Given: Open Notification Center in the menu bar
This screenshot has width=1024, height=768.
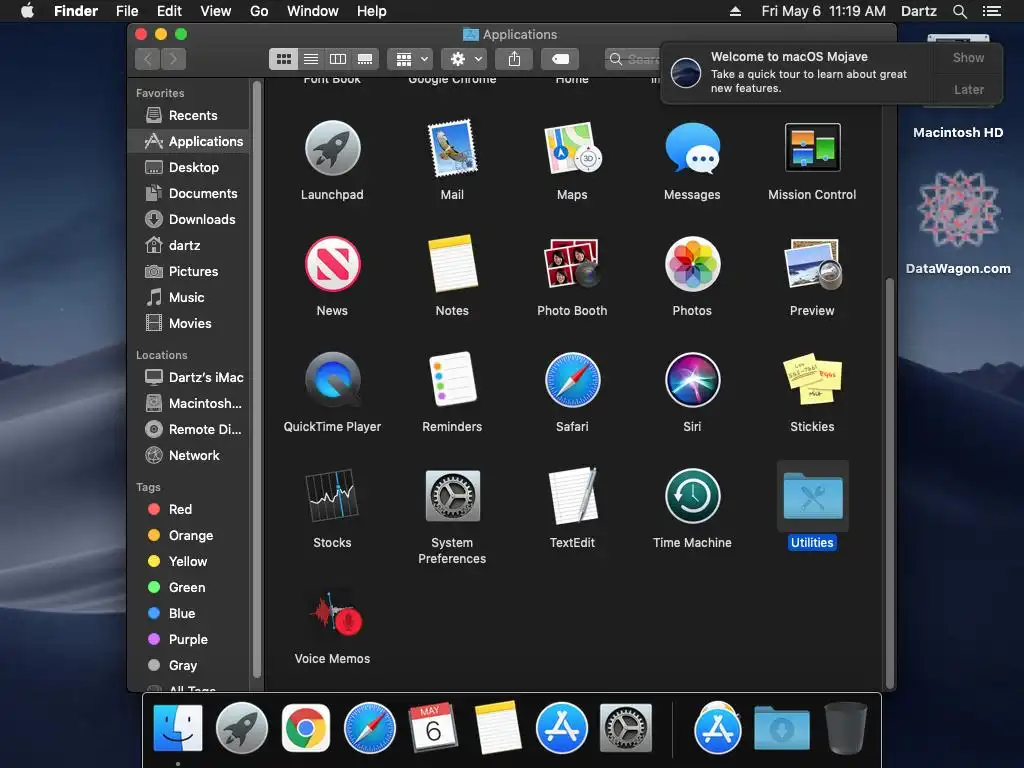Looking at the screenshot, I should (x=992, y=11).
